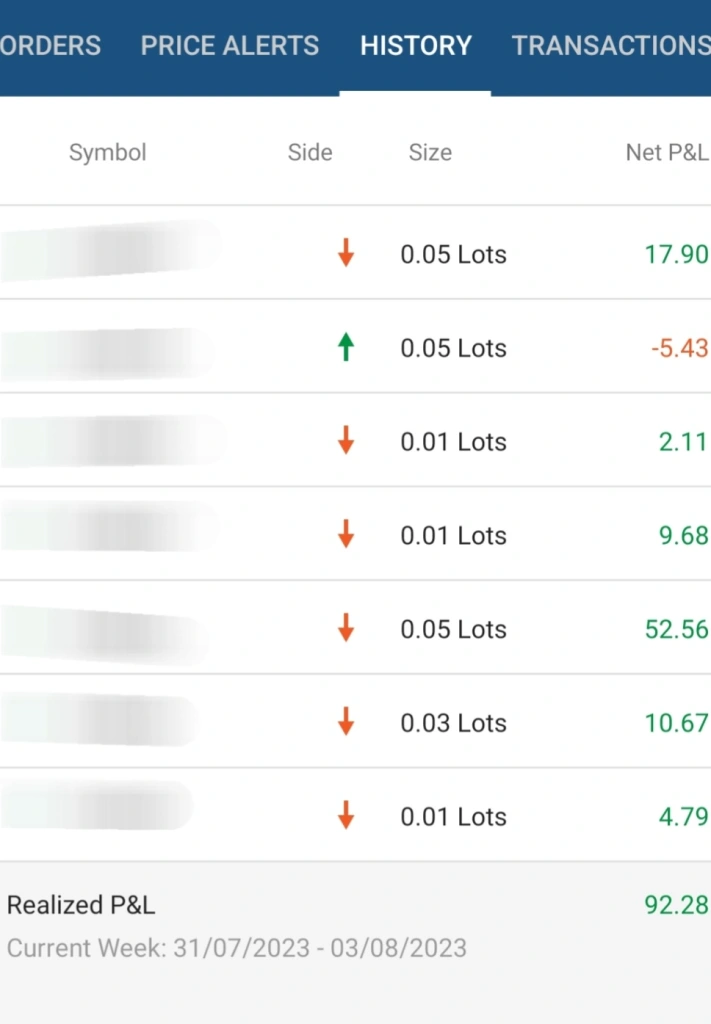Click the sell arrow on the 9.68 trade

(346, 534)
